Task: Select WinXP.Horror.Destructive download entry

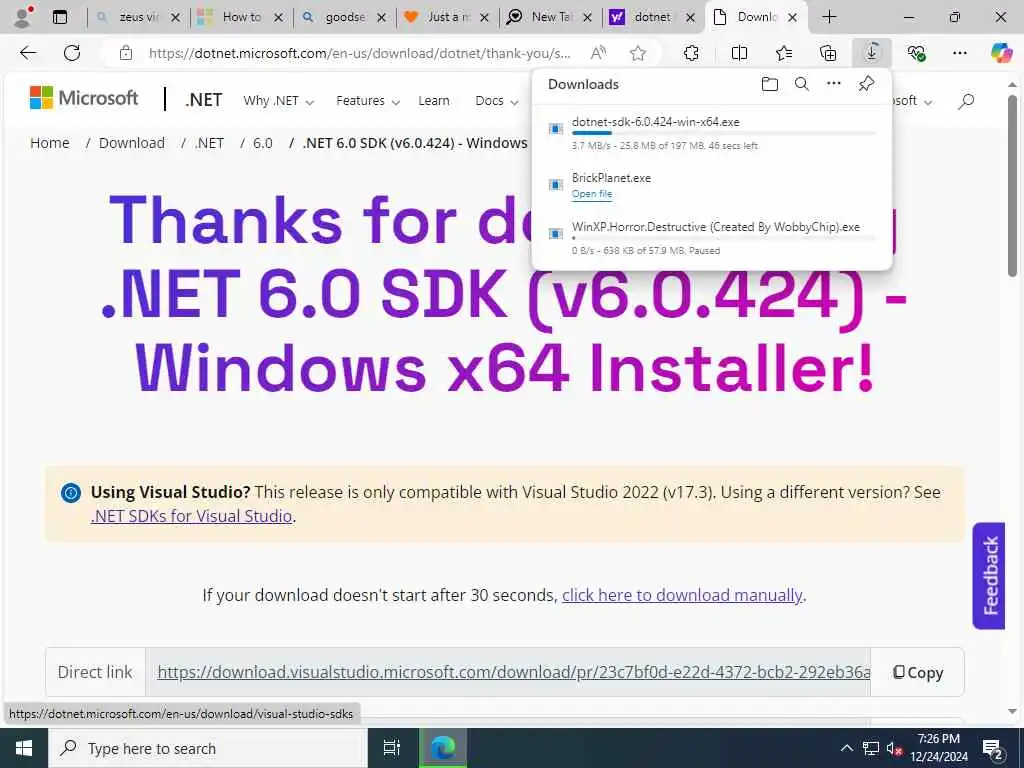Action: click(x=712, y=238)
